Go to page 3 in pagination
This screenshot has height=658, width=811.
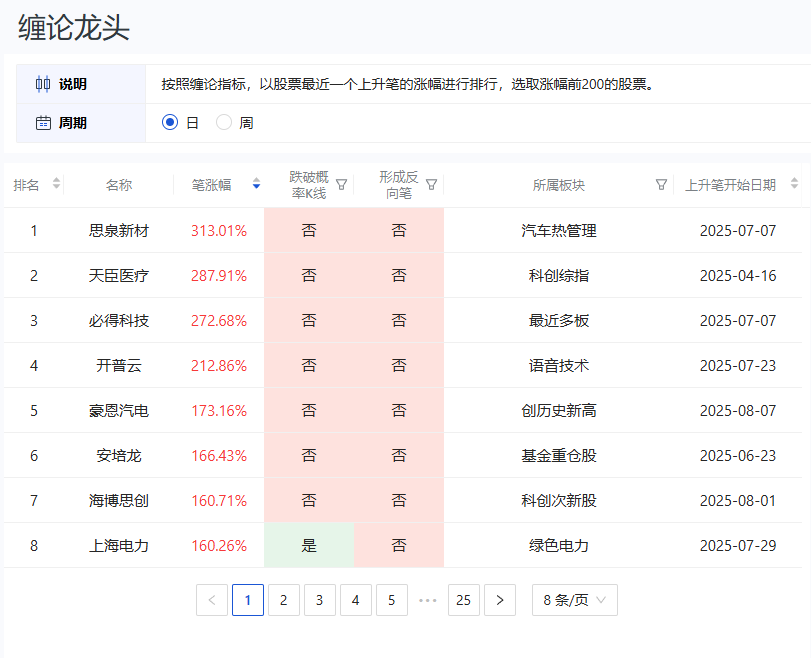click(x=320, y=600)
